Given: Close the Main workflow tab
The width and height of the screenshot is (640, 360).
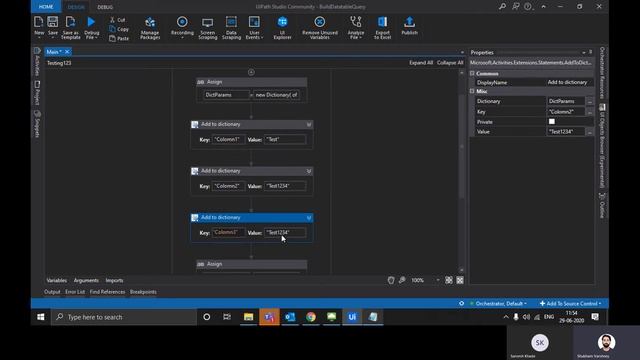Looking at the screenshot, I should pyautogui.click(x=67, y=52).
